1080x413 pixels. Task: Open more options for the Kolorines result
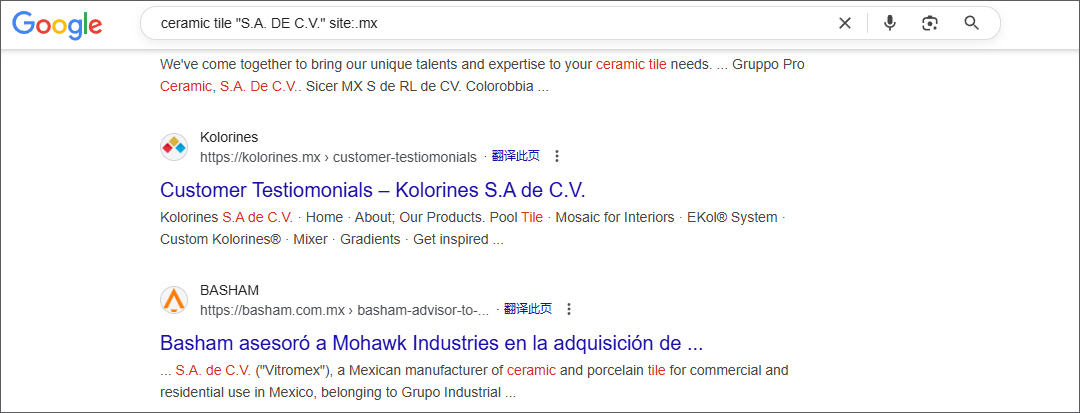pyautogui.click(x=557, y=157)
